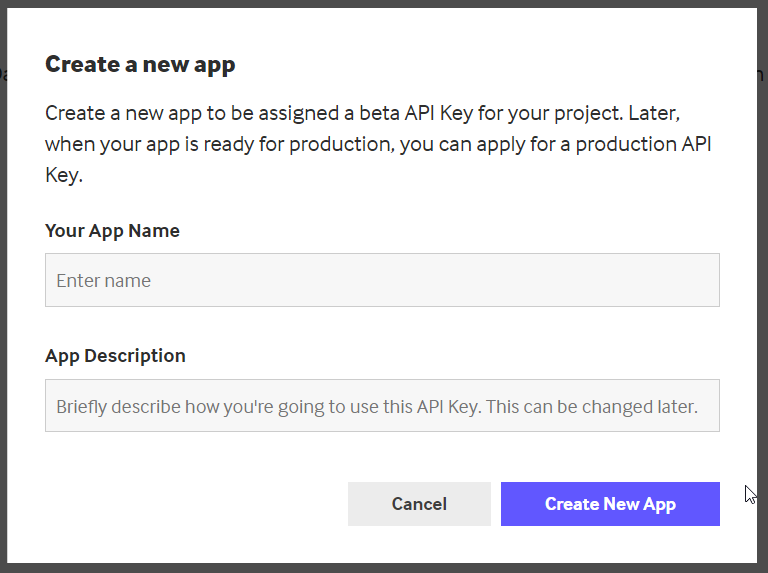The height and width of the screenshot is (573, 768).
Task: Click the "Your App Name" field label
Action: (112, 231)
